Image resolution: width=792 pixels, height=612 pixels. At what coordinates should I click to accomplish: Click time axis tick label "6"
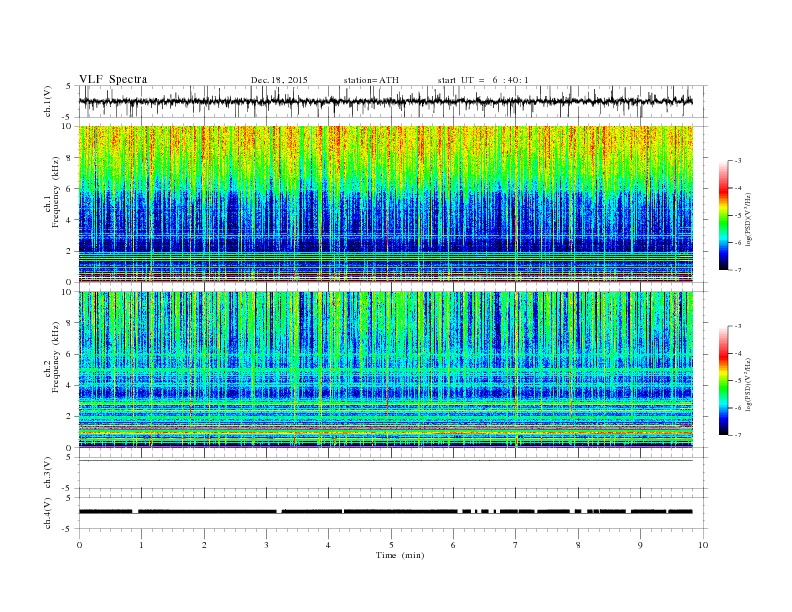point(453,545)
